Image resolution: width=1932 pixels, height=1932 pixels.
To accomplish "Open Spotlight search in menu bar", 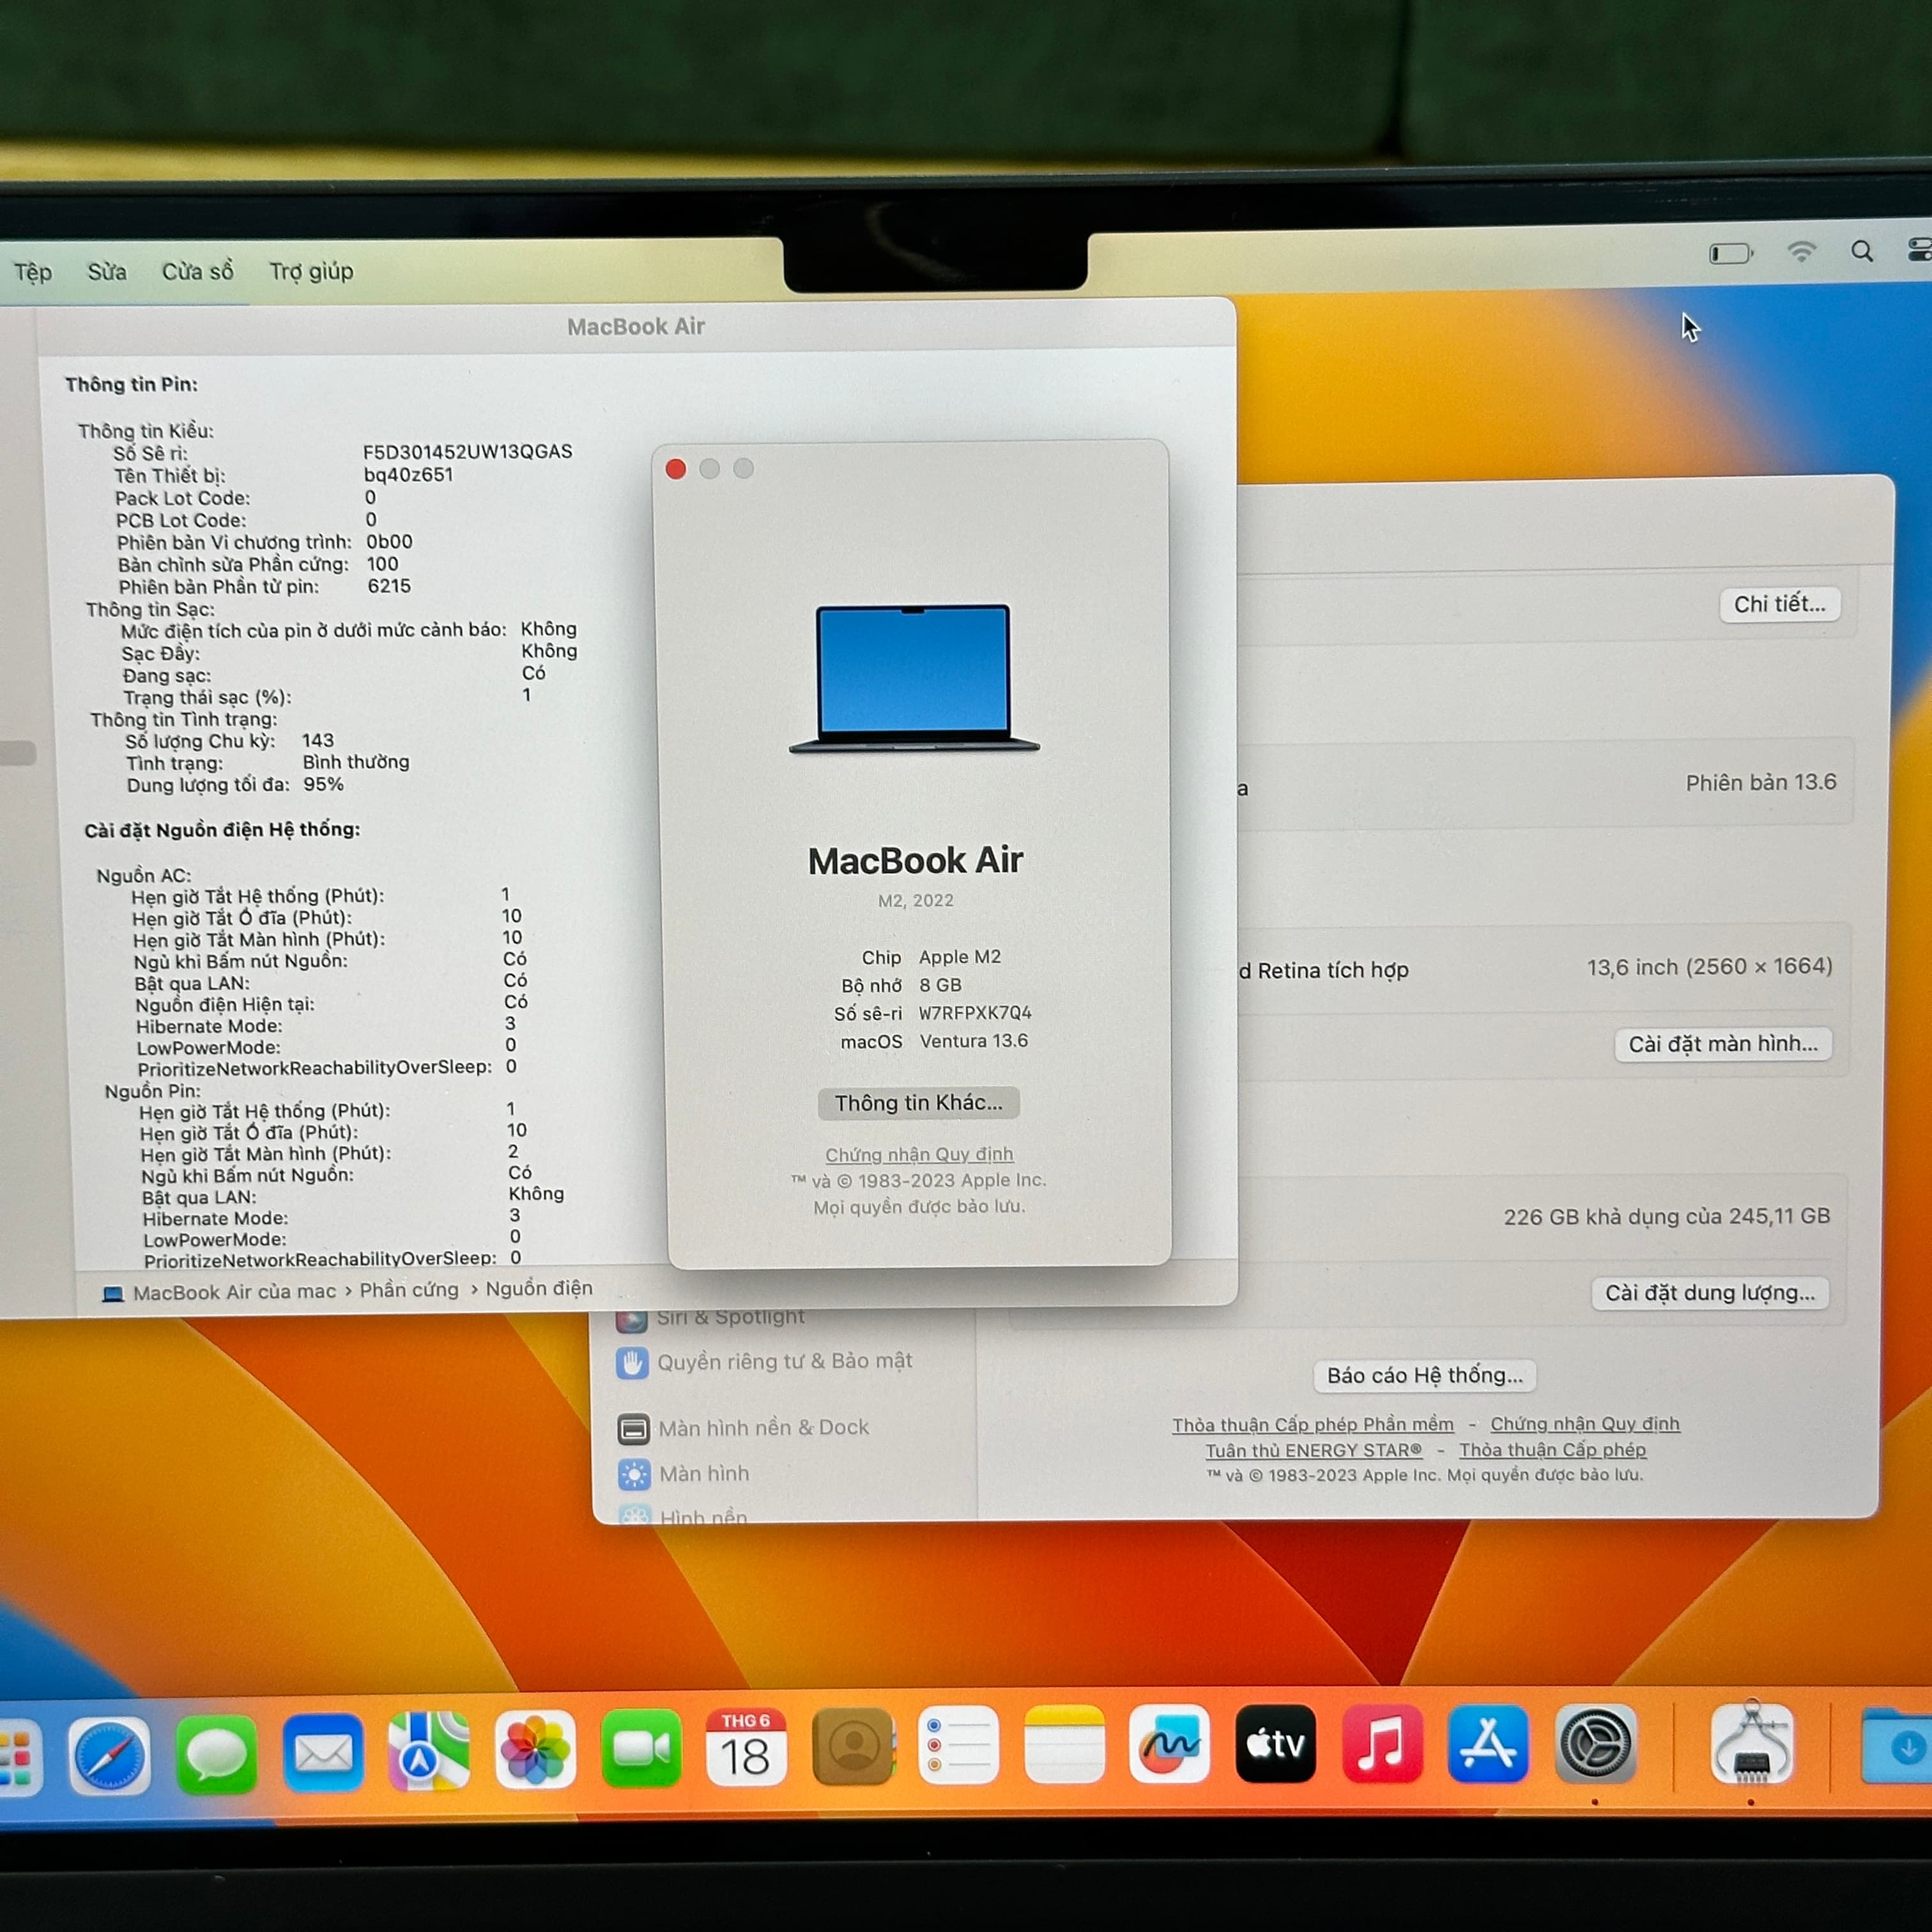I will (1862, 251).
